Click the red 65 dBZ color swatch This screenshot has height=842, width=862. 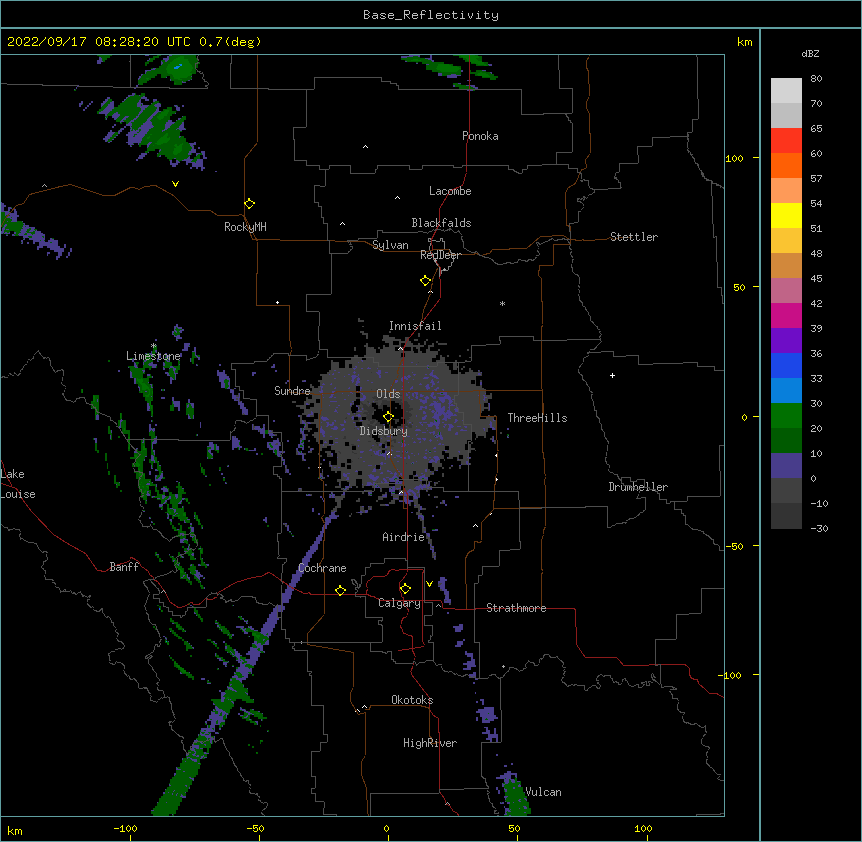(x=786, y=140)
